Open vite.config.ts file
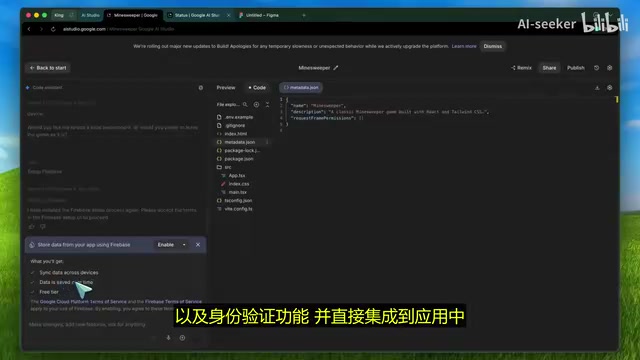The width and height of the screenshot is (640, 360). 238,209
